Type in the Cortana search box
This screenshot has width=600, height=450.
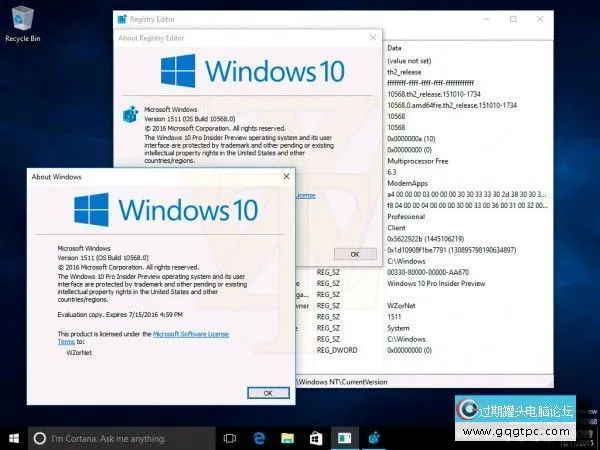point(120,438)
